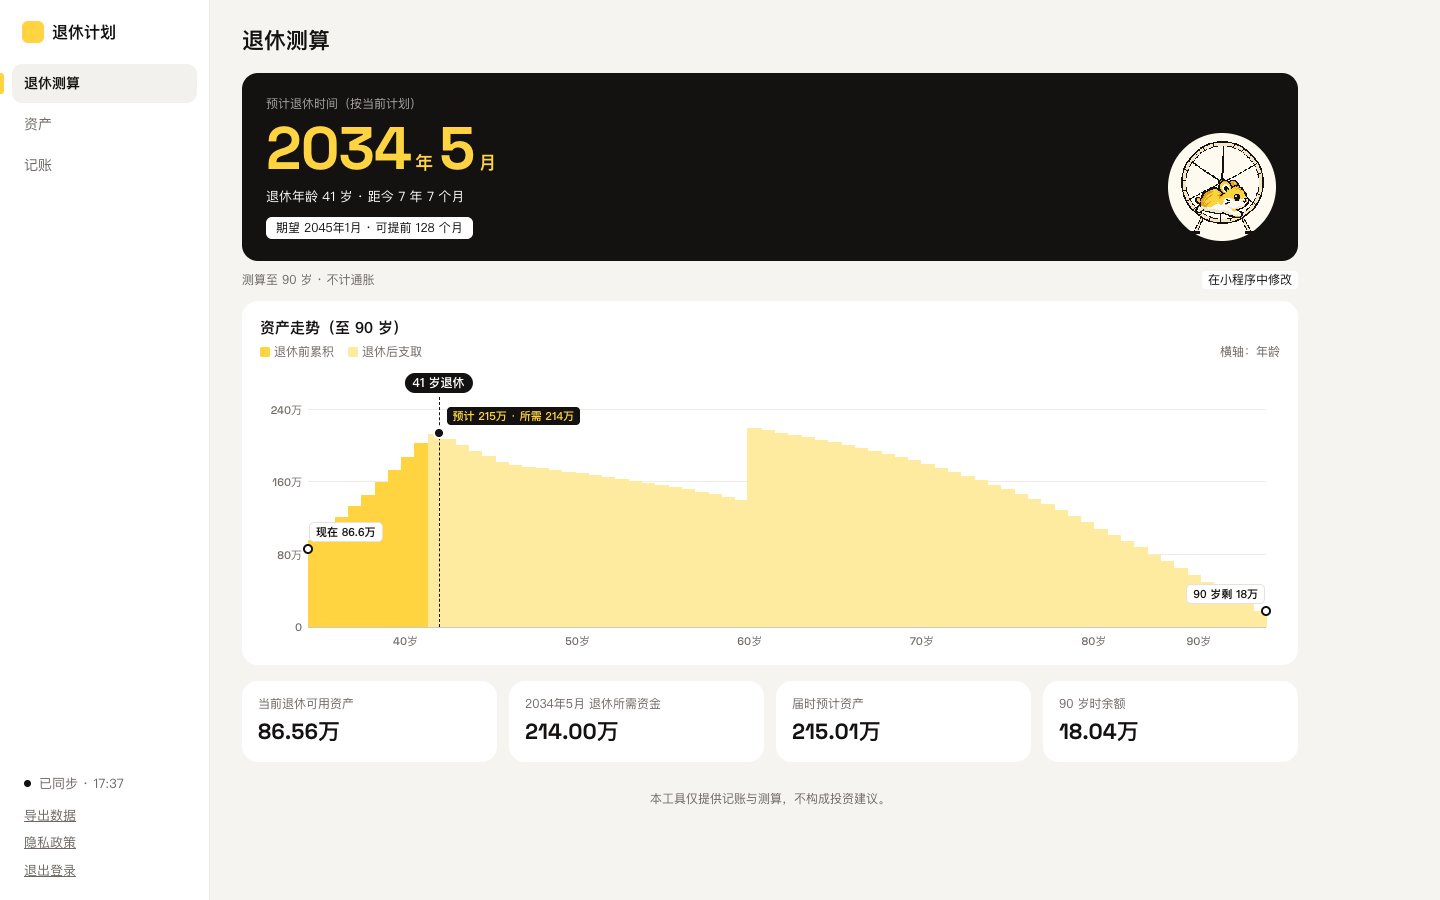
Task: Click the 60岁 x-axis label
Action: pos(749,641)
